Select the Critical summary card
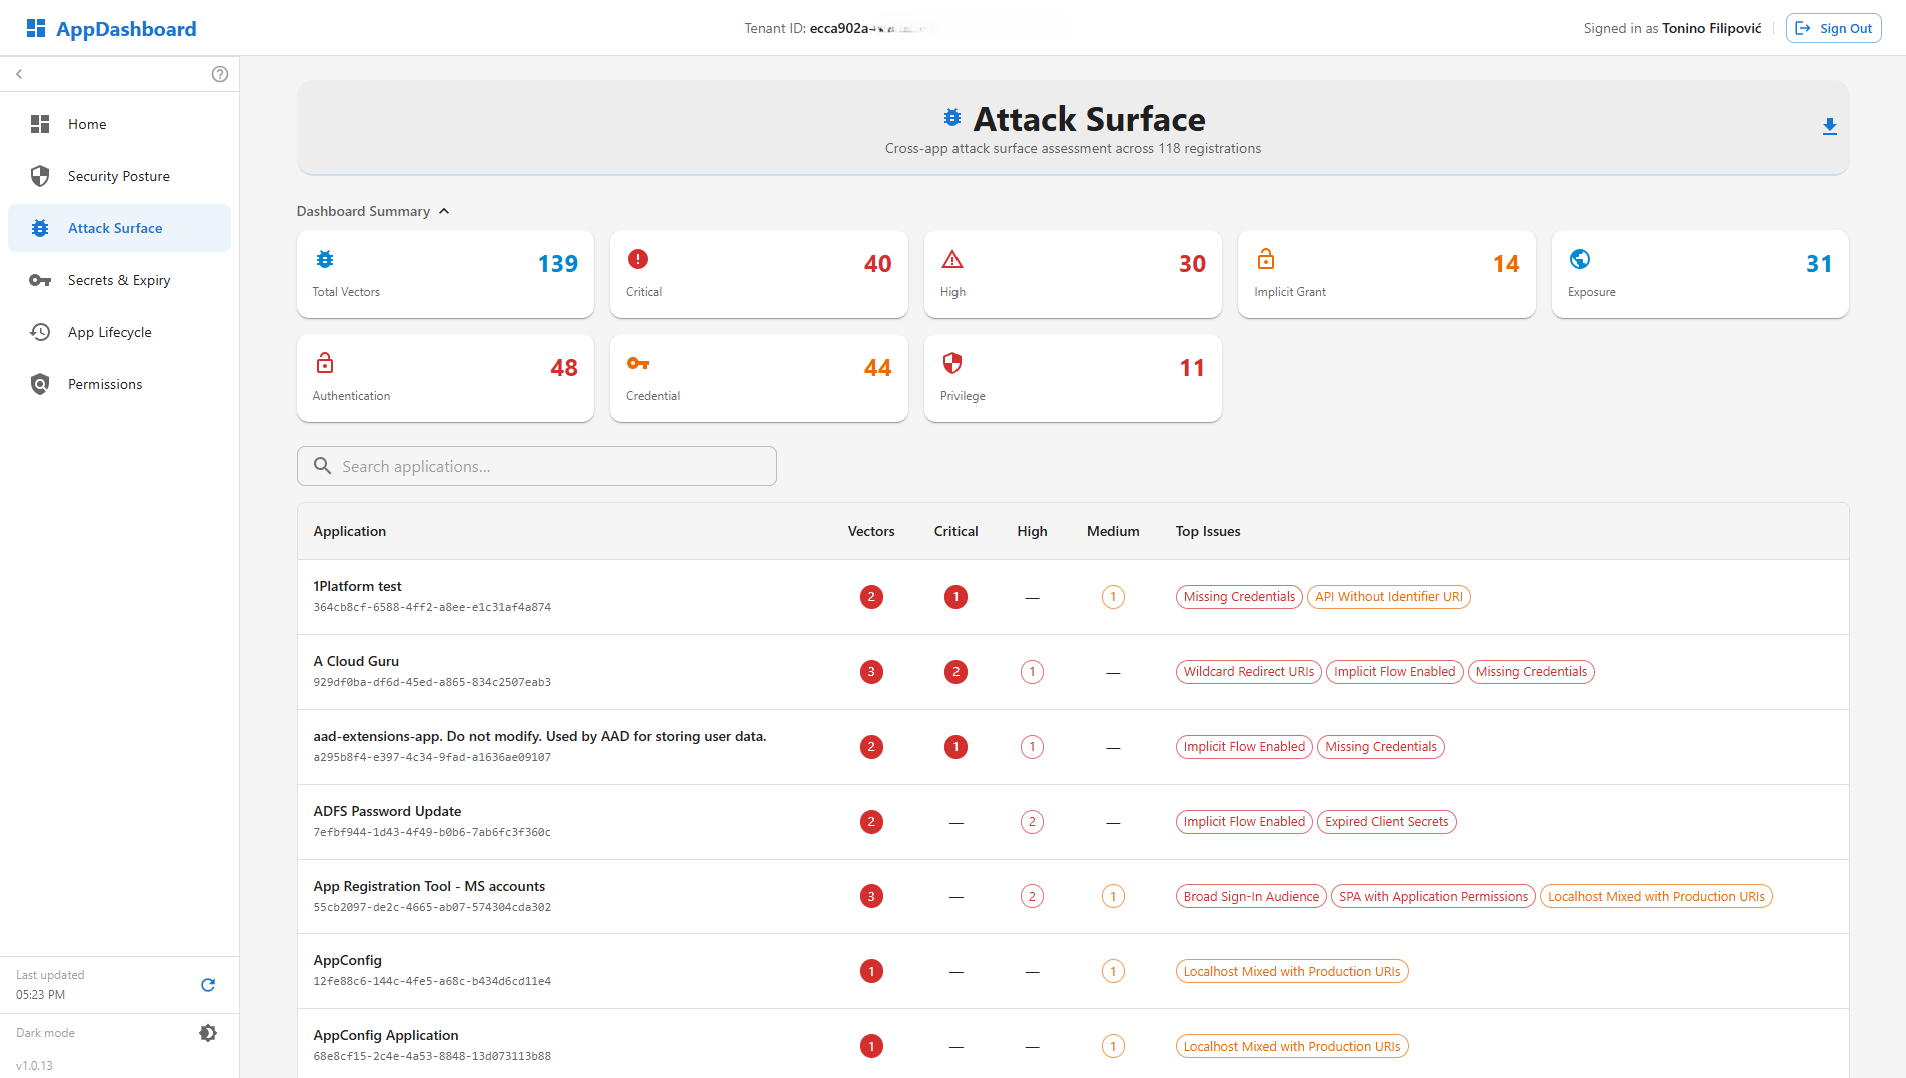 (758, 274)
